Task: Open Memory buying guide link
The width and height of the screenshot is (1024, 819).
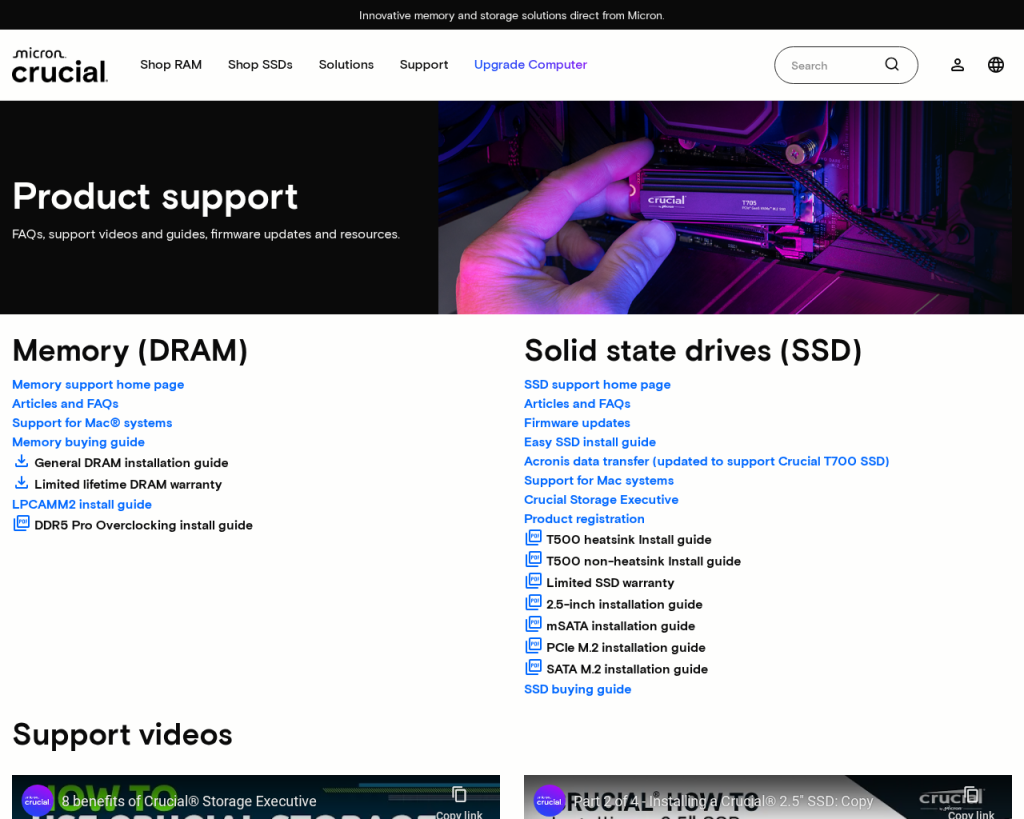Action: 78,442
